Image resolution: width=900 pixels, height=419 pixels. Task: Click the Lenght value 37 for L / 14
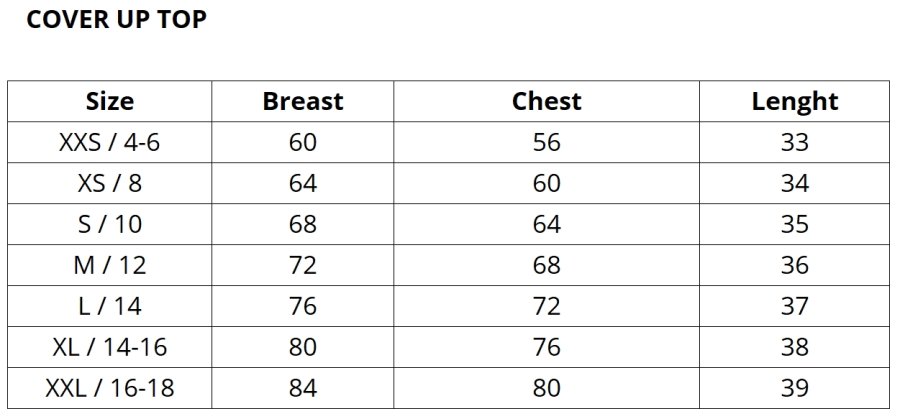click(x=794, y=306)
